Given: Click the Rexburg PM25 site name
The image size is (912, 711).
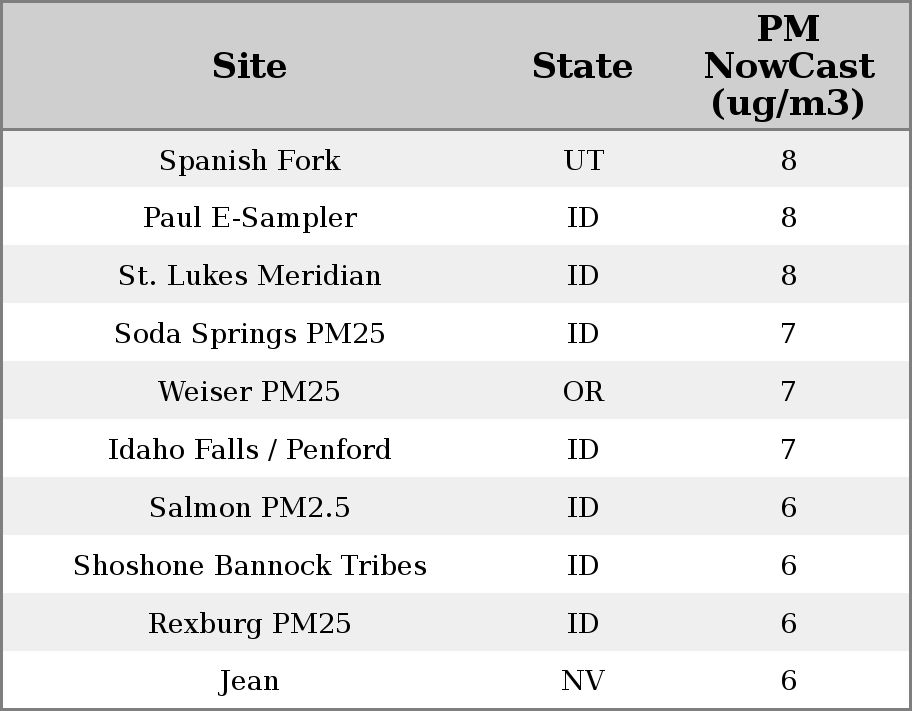Looking at the screenshot, I should click(249, 624).
